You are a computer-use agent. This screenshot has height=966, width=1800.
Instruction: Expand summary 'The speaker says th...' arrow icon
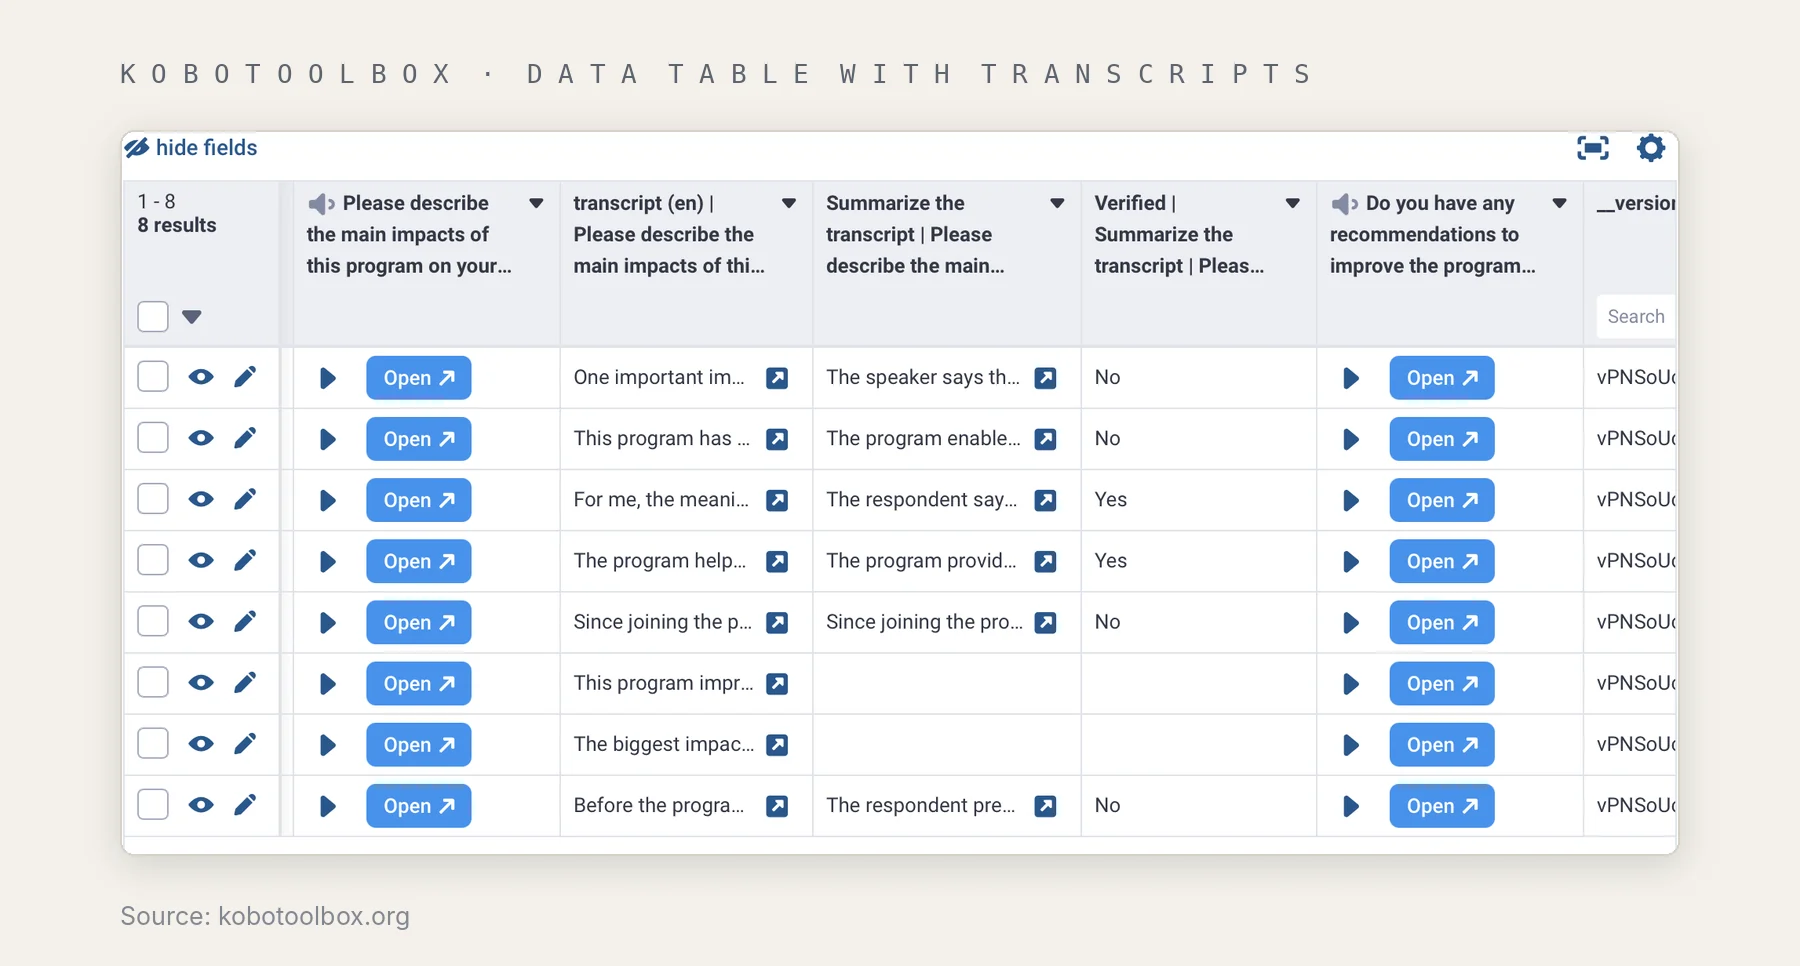pos(1046,378)
